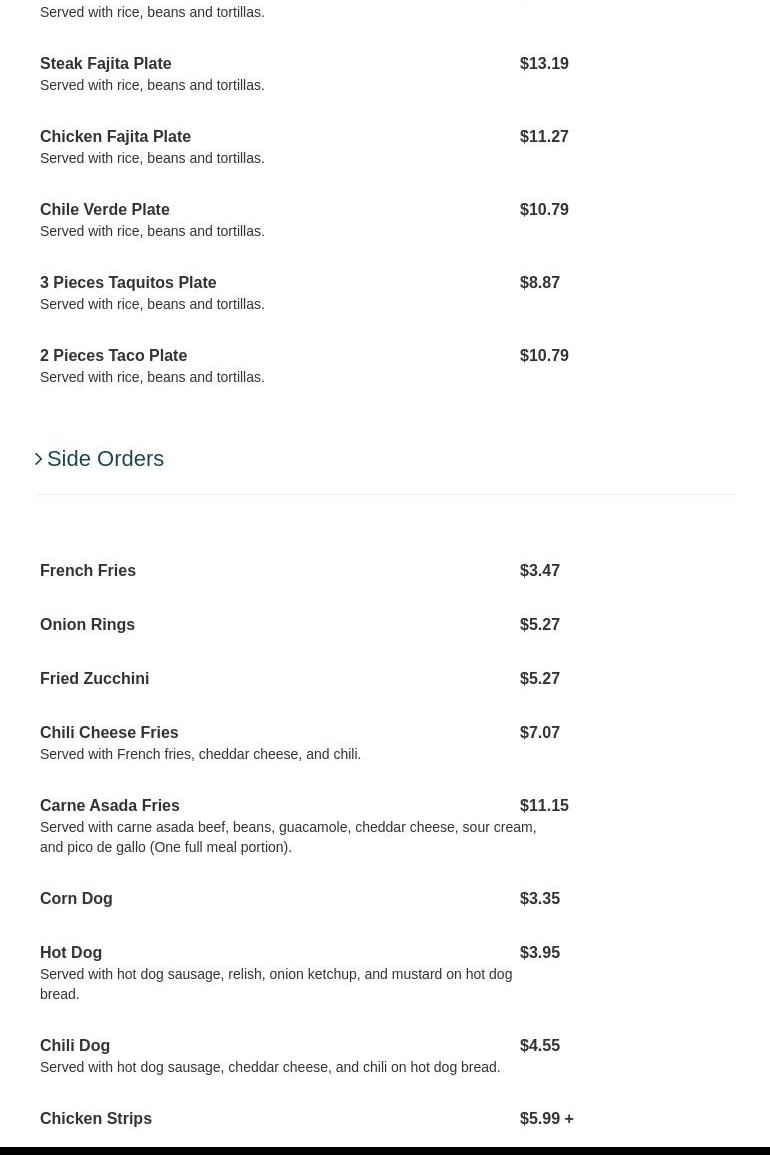Click the $11.15 Carne Asada Fries price

tap(544, 806)
